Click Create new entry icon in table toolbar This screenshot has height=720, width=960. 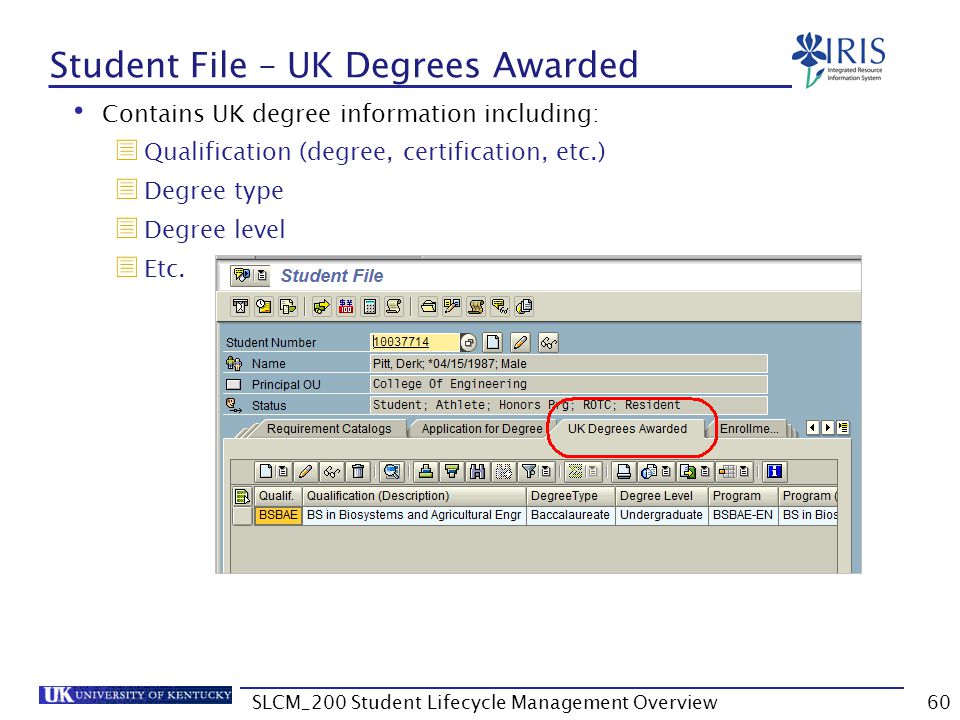pyautogui.click(x=266, y=471)
